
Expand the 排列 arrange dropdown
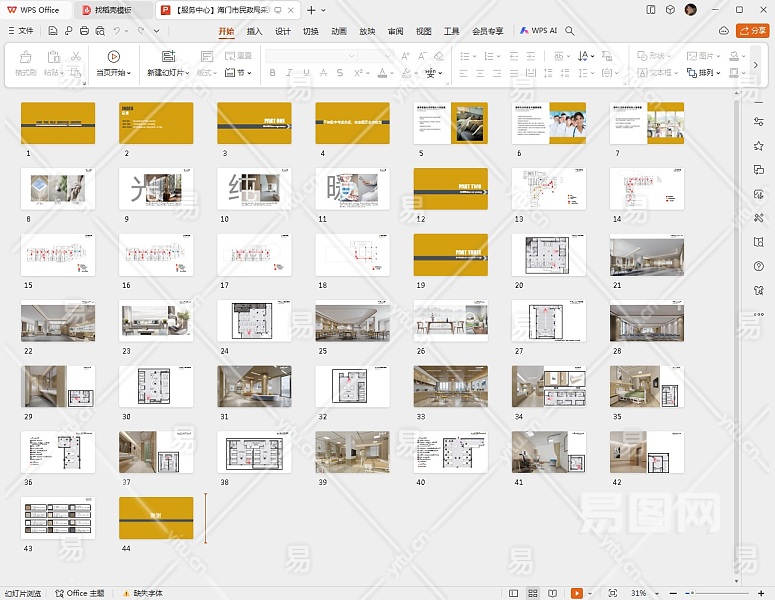[708, 73]
